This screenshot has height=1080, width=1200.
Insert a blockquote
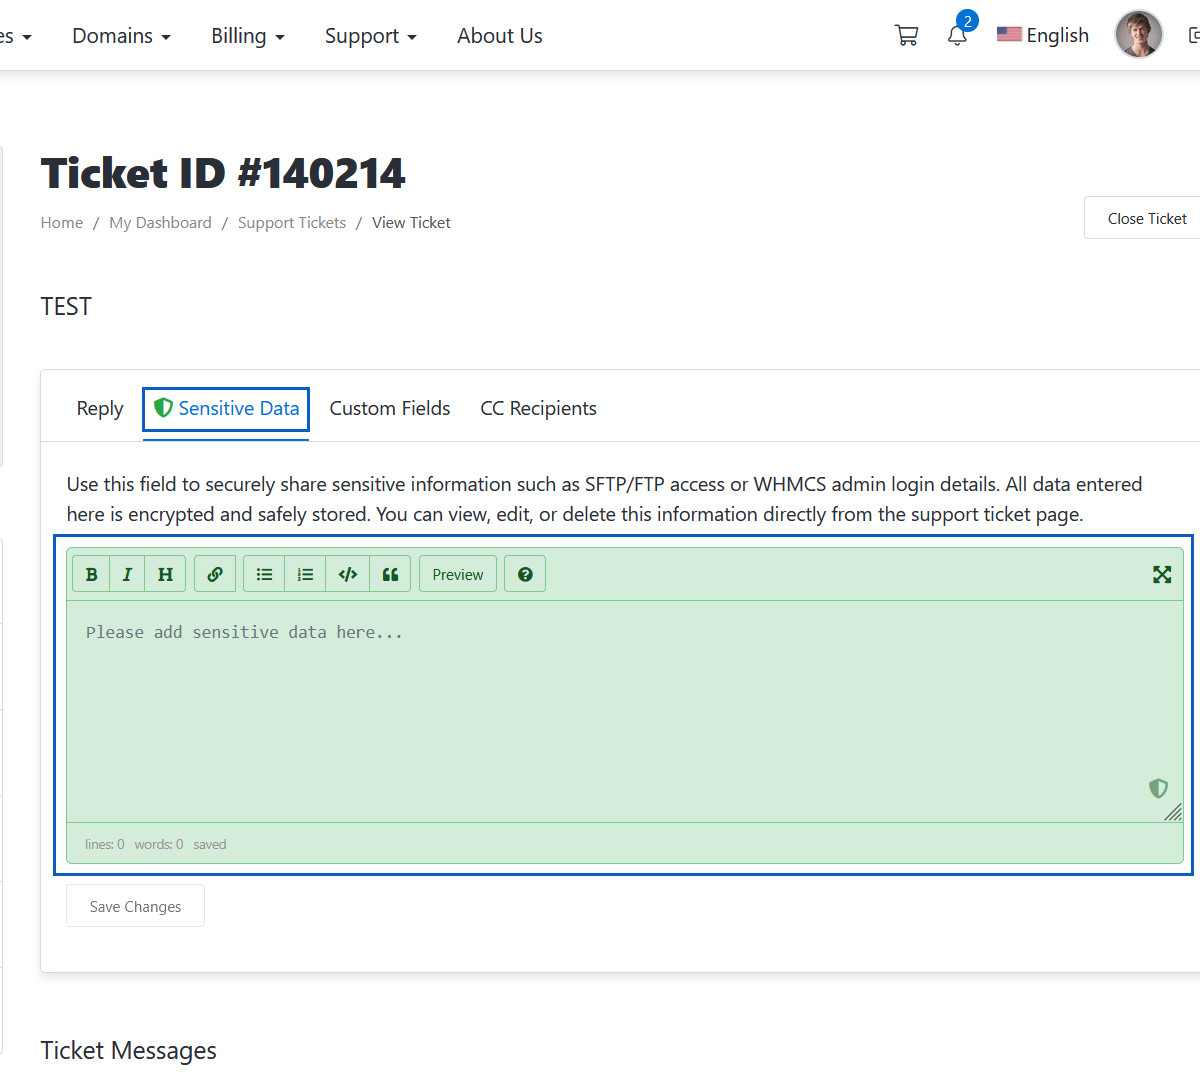pyautogui.click(x=390, y=574)
